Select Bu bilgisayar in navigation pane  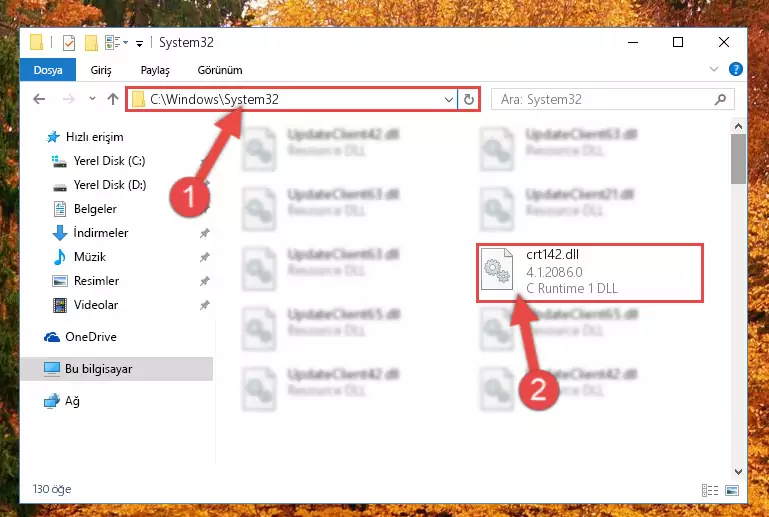click(x=117, y=369)
